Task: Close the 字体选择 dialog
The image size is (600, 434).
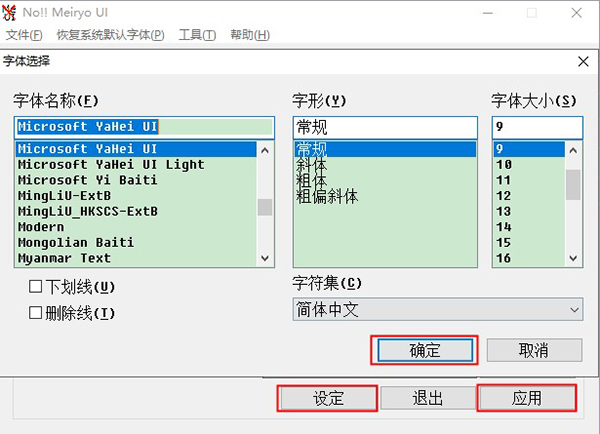Action: coord(583,62)
